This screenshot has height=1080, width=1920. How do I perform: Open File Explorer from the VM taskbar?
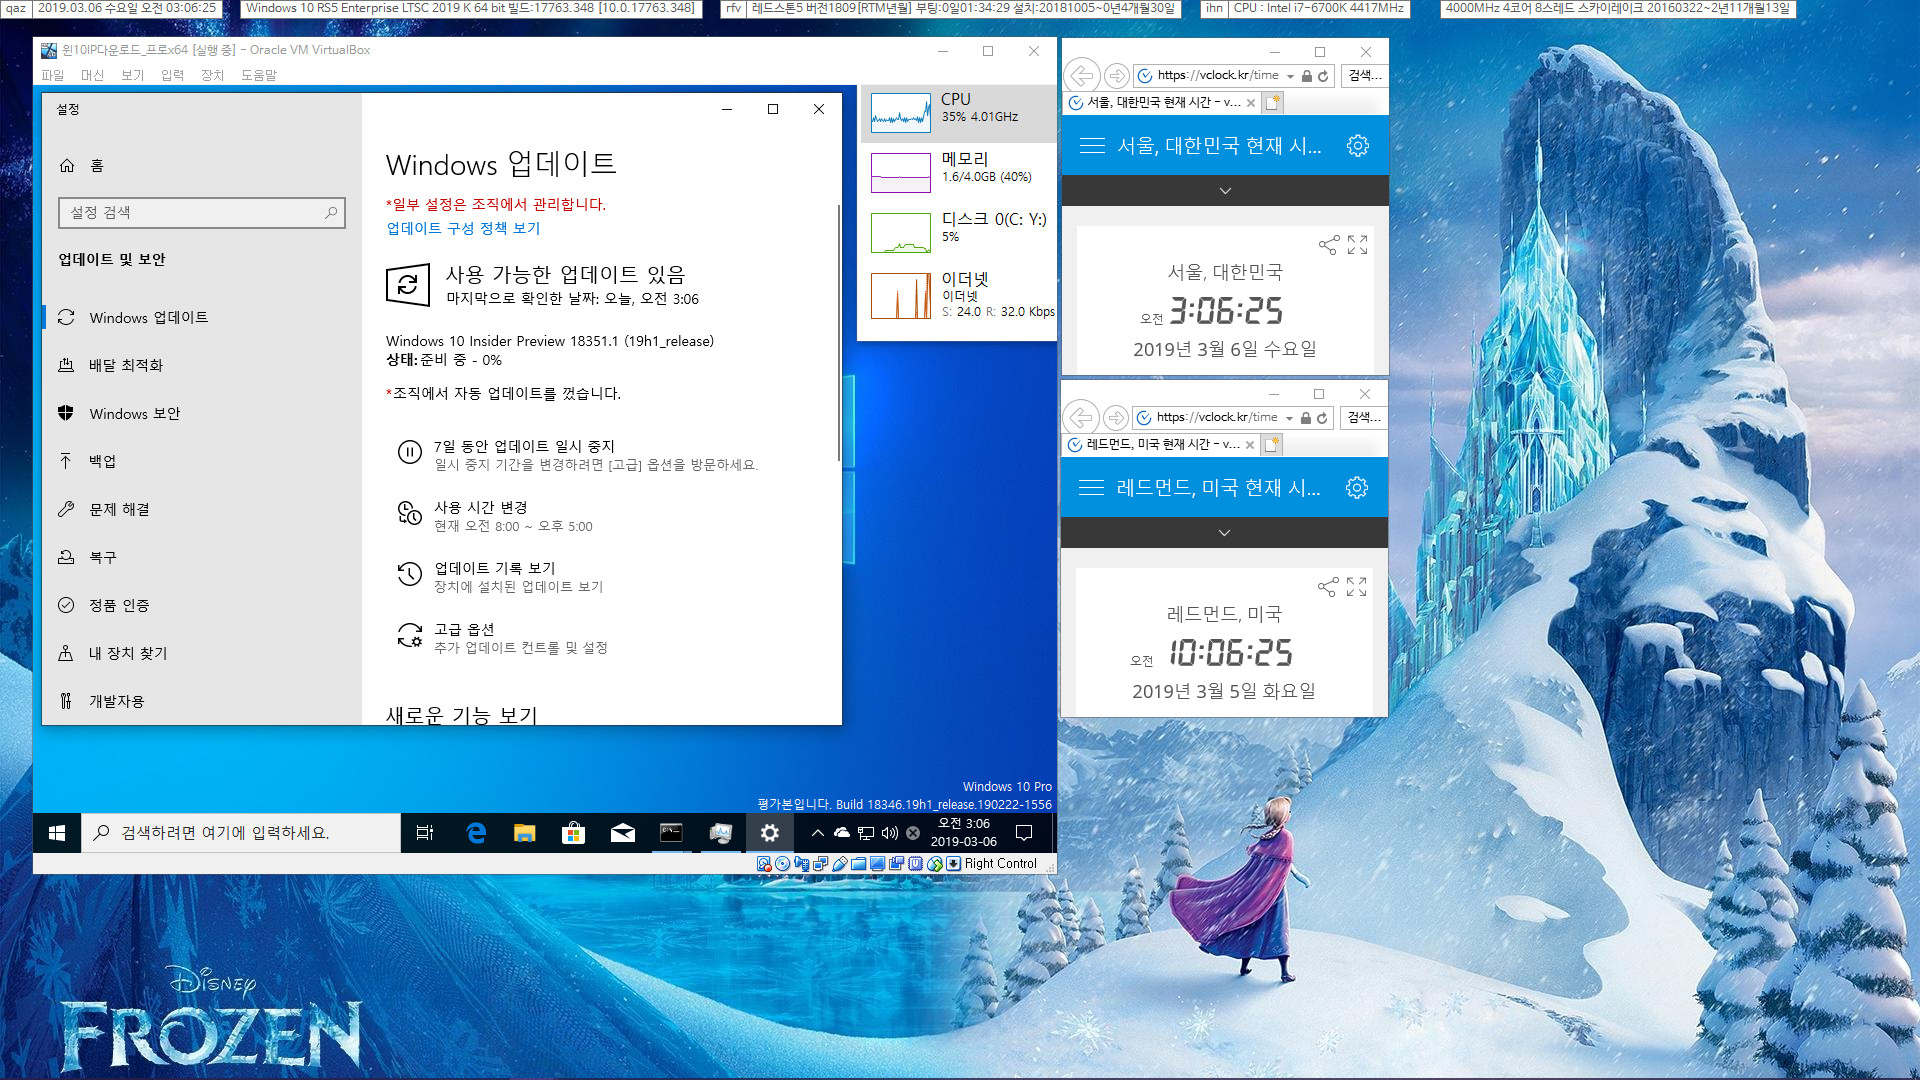tap(525, 833)
